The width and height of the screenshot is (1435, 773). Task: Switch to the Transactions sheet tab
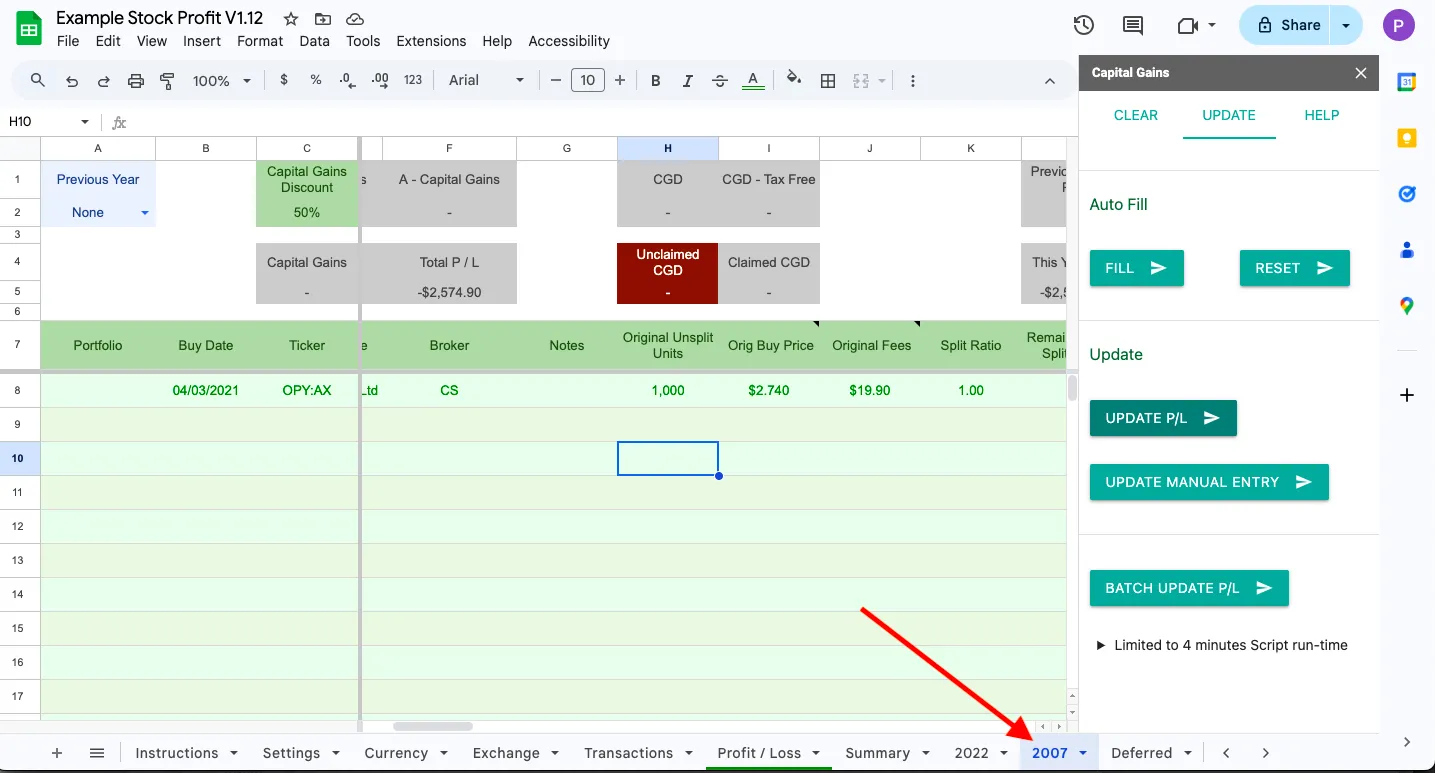(628, 753)
